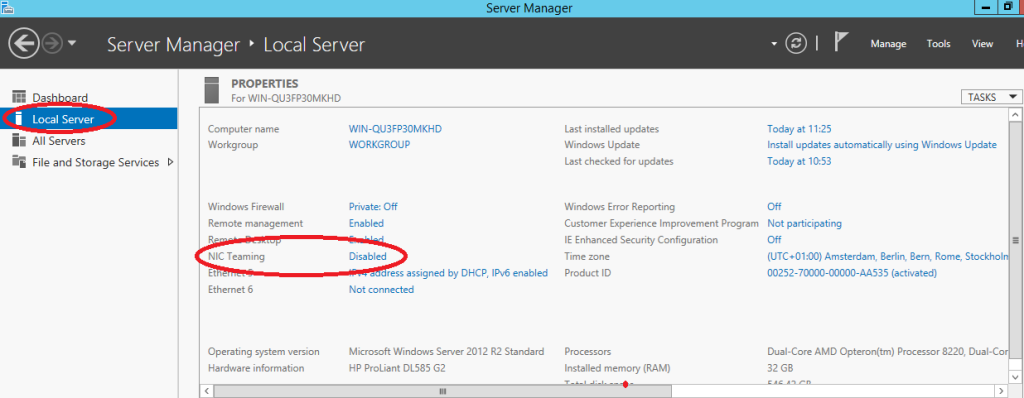The height and width of the screenshot is (398, 1024).
Task: Open the View menu
Action: (x=982, y=44)
